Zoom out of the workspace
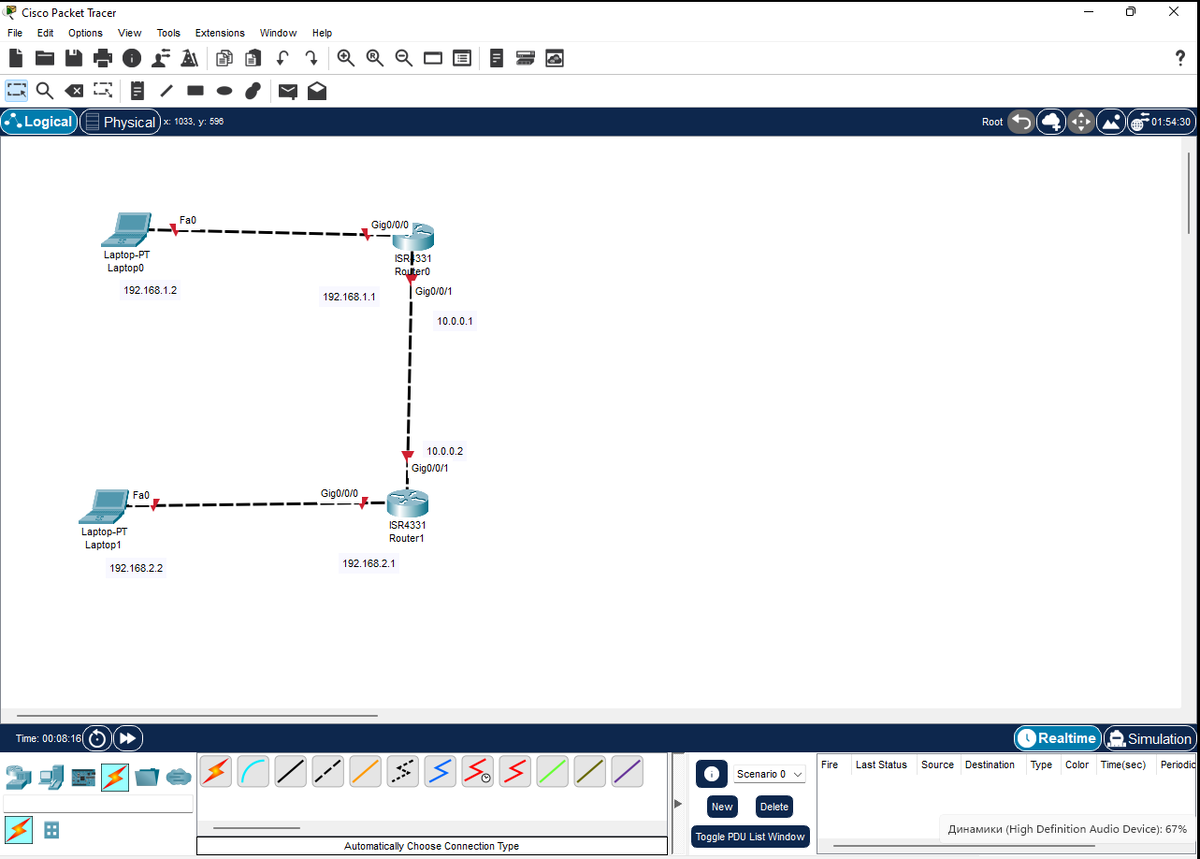 point(404,58)
